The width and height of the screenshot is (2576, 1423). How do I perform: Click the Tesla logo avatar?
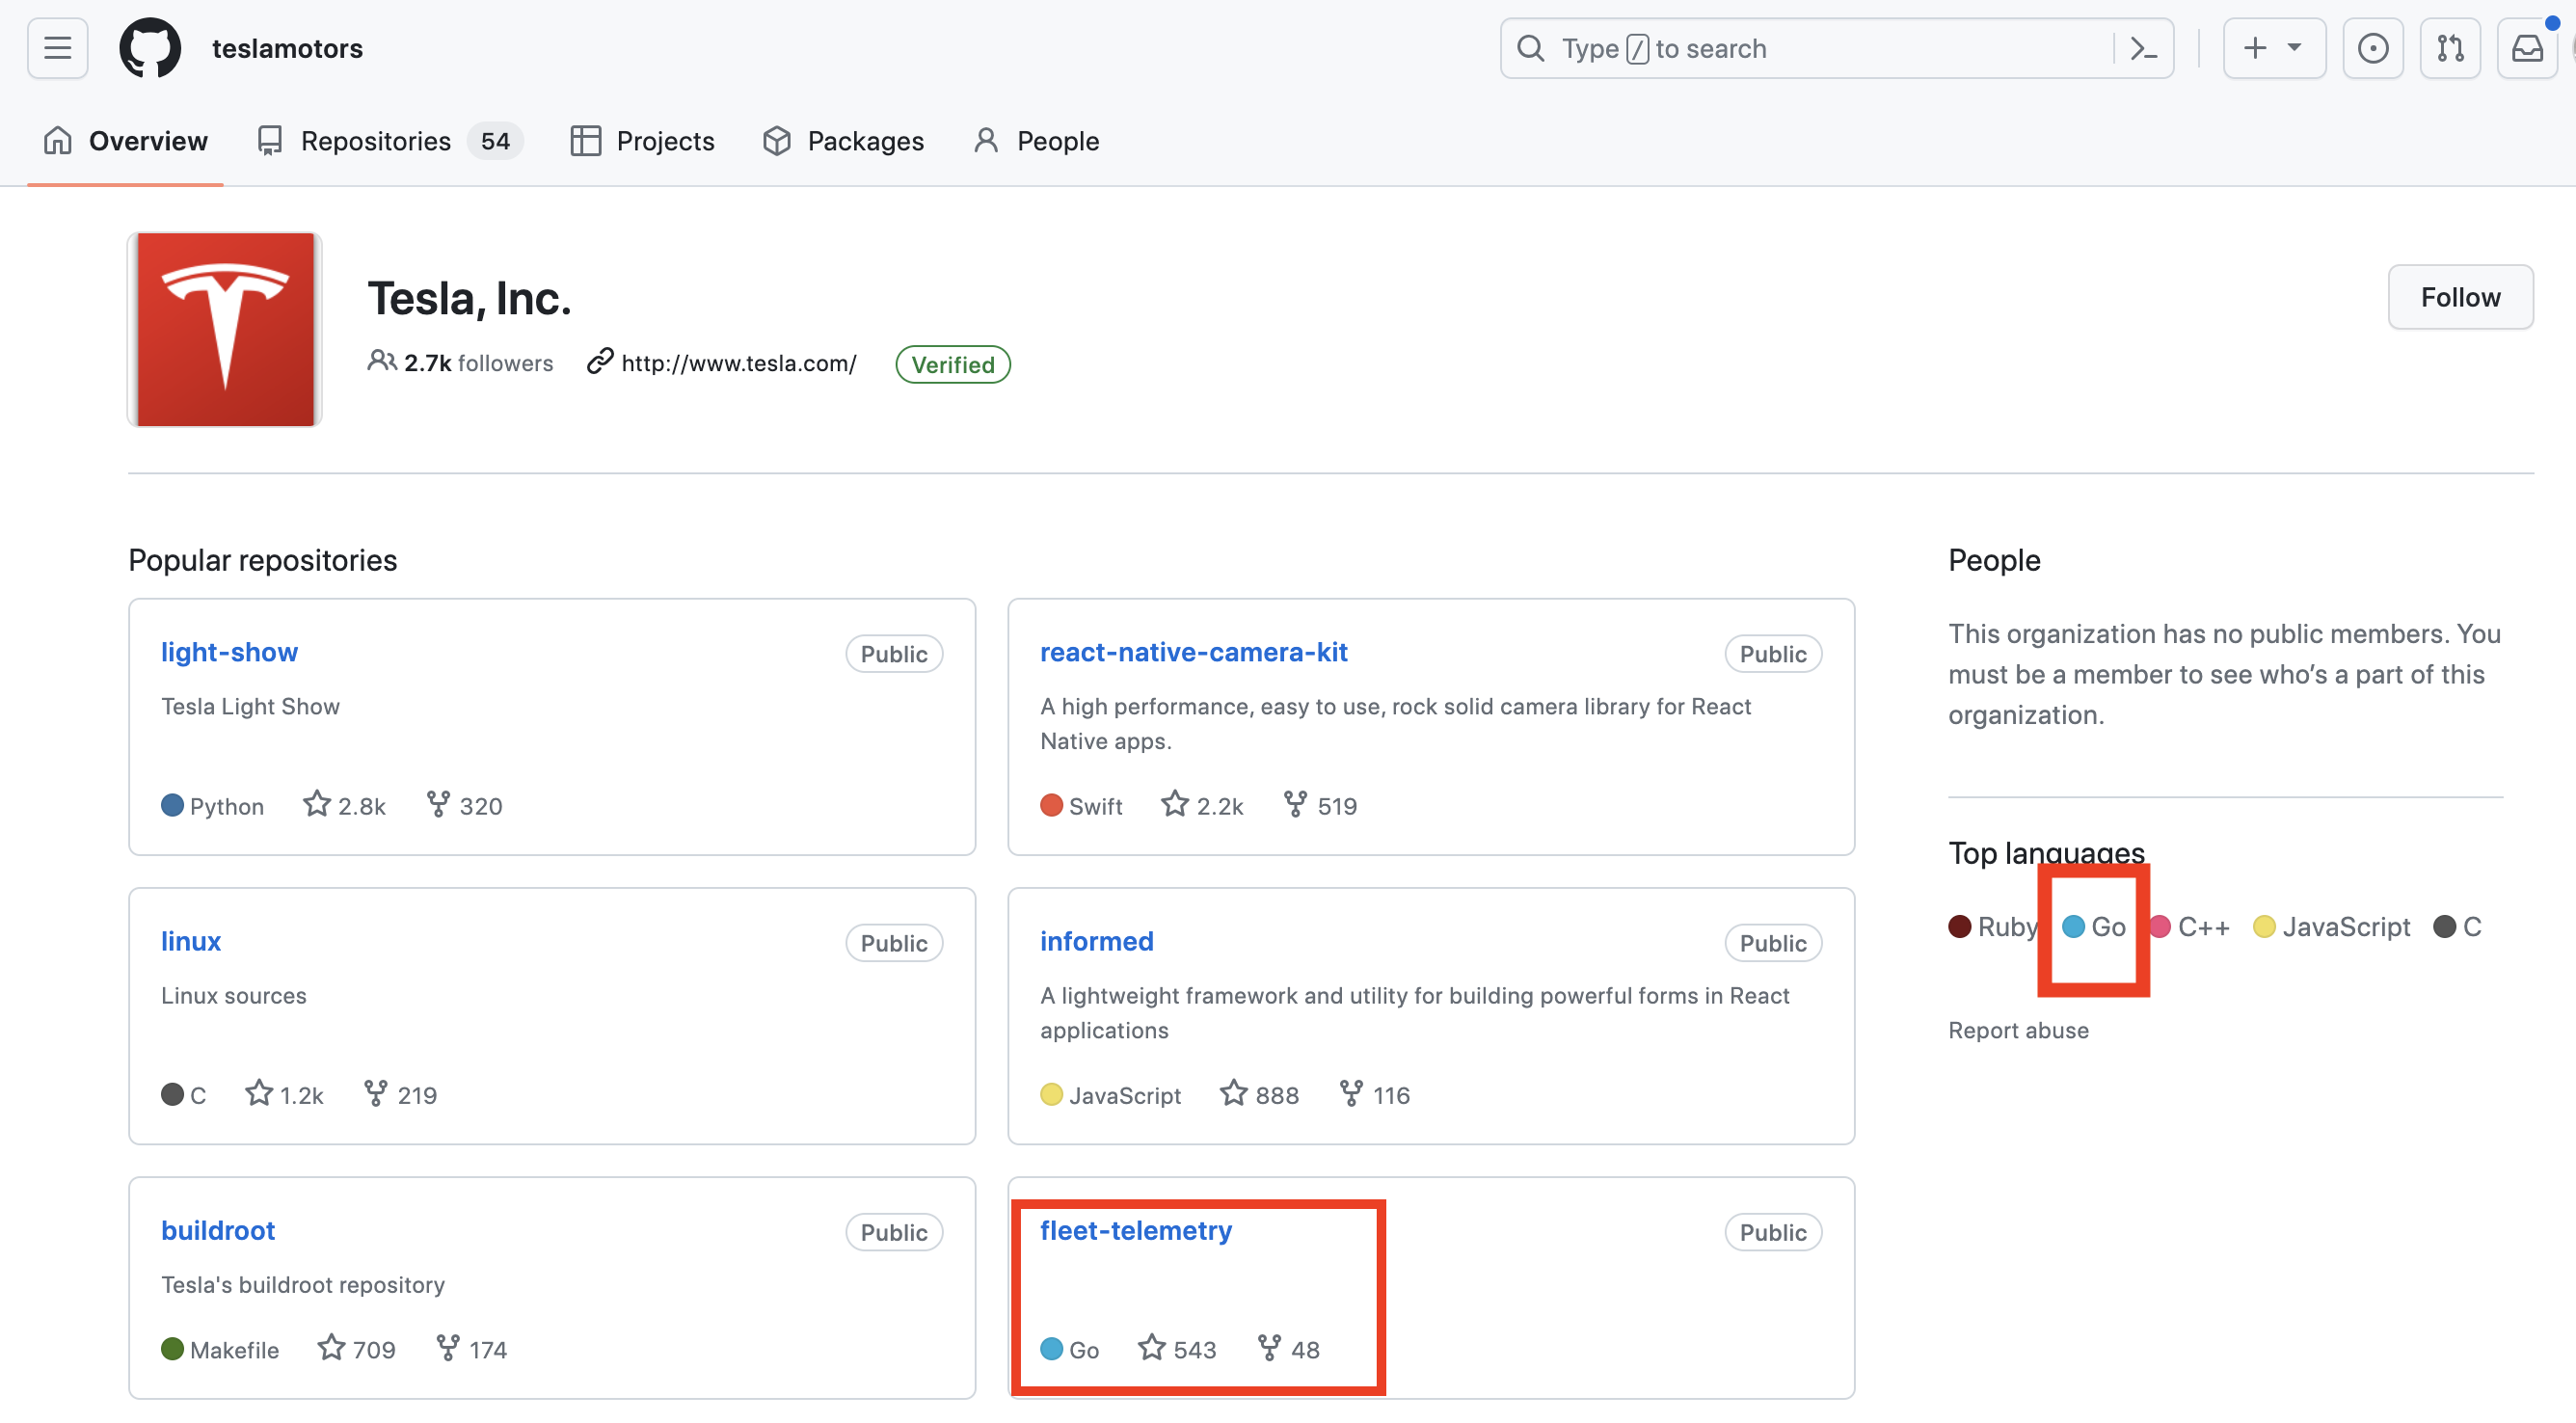225,329
